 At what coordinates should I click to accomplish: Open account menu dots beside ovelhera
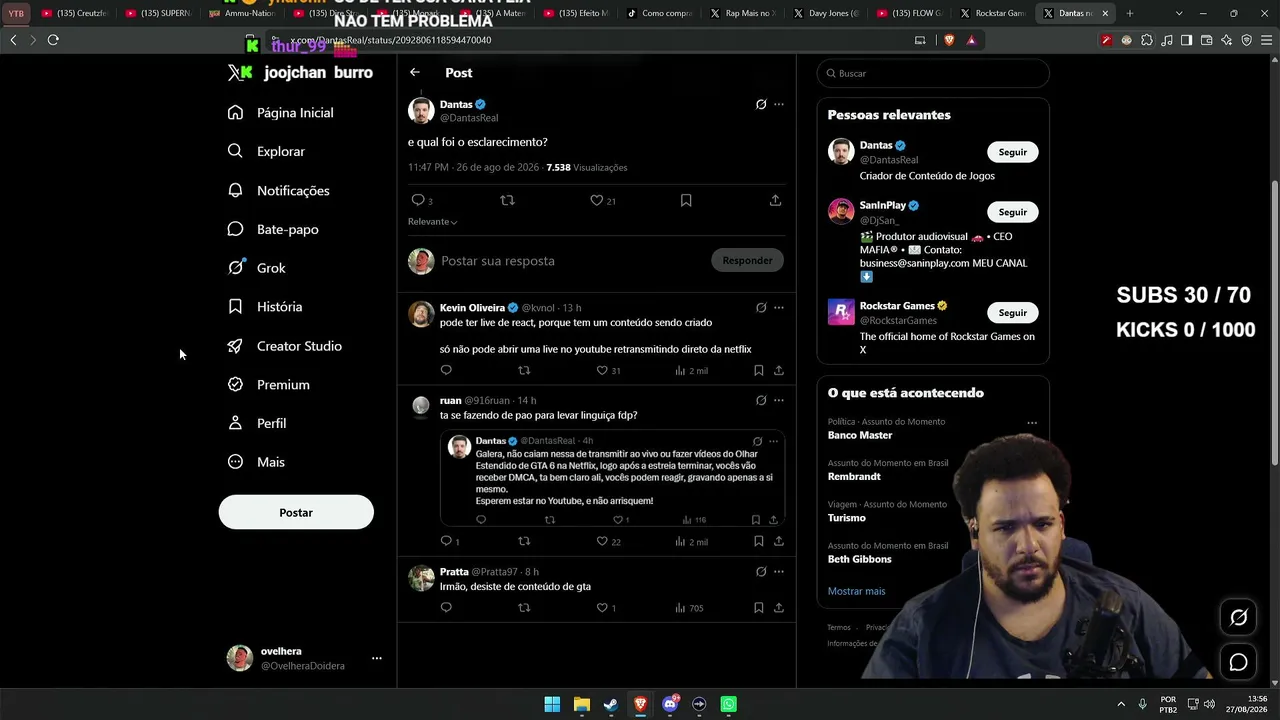tap(377, 658)
